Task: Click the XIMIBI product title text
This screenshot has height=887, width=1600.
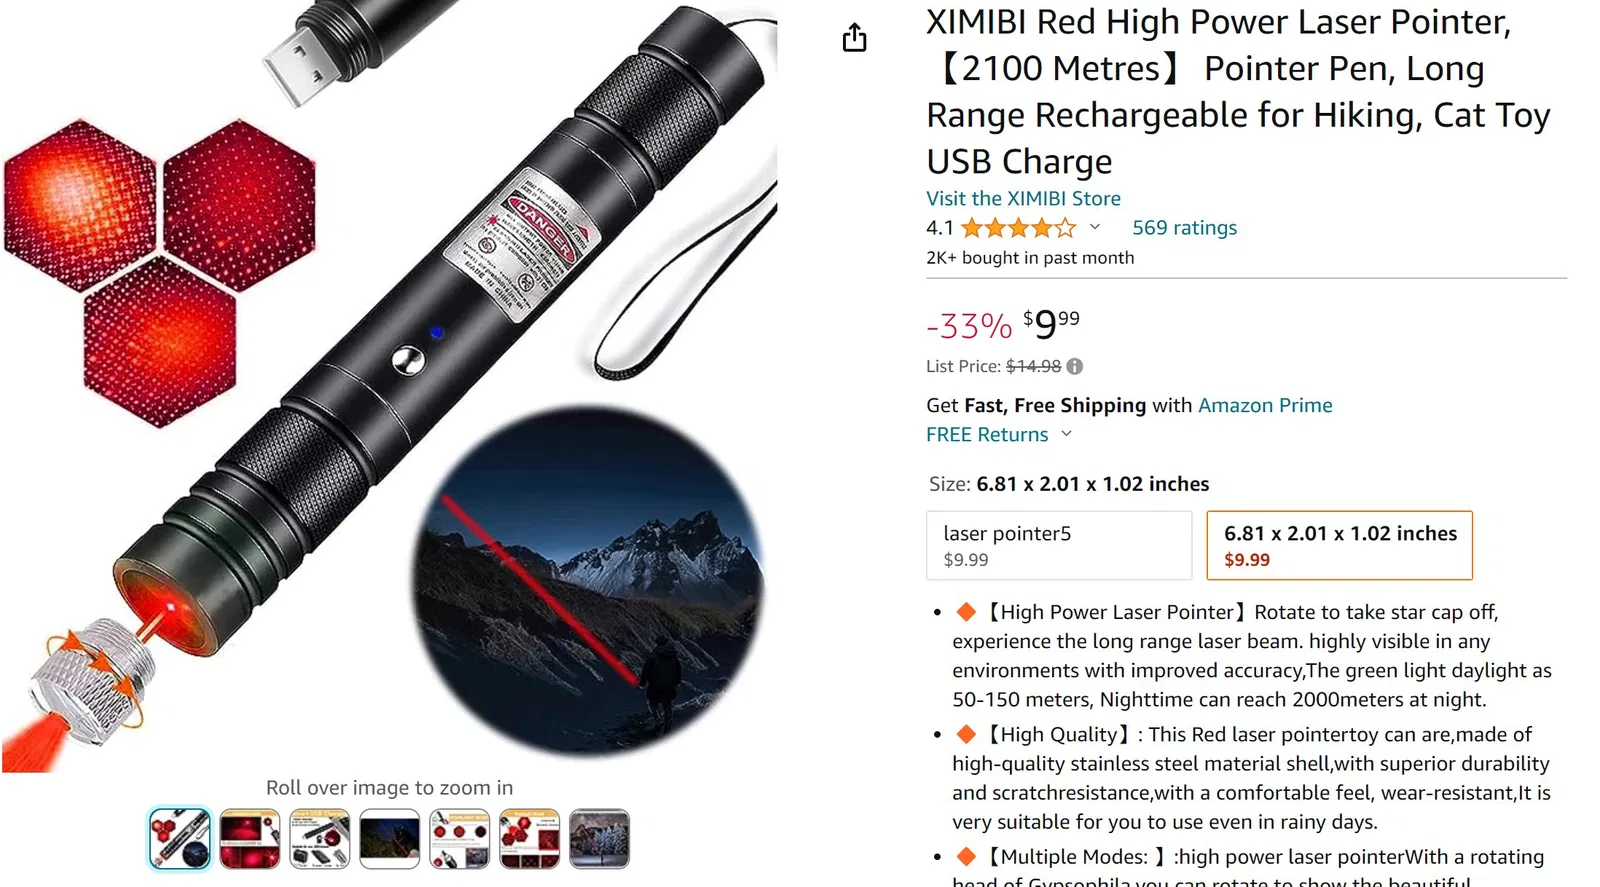Action: pyautogui.click(x=1238, y=91)
